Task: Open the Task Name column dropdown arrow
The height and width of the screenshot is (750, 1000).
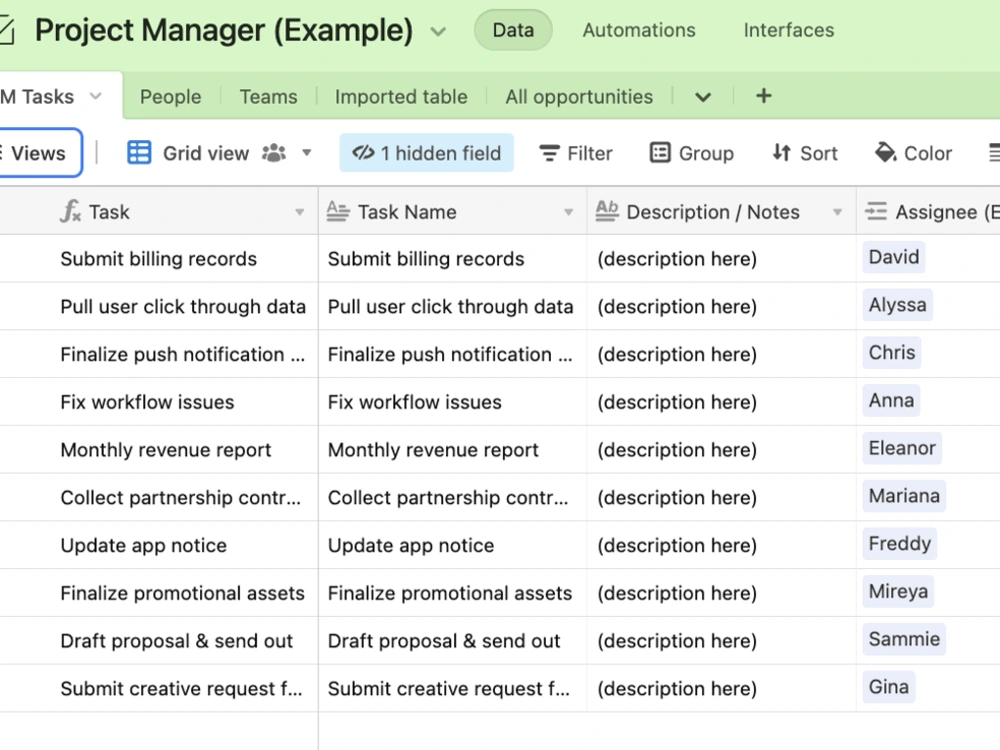Action: pyautogui.click(x=568, y=212)
